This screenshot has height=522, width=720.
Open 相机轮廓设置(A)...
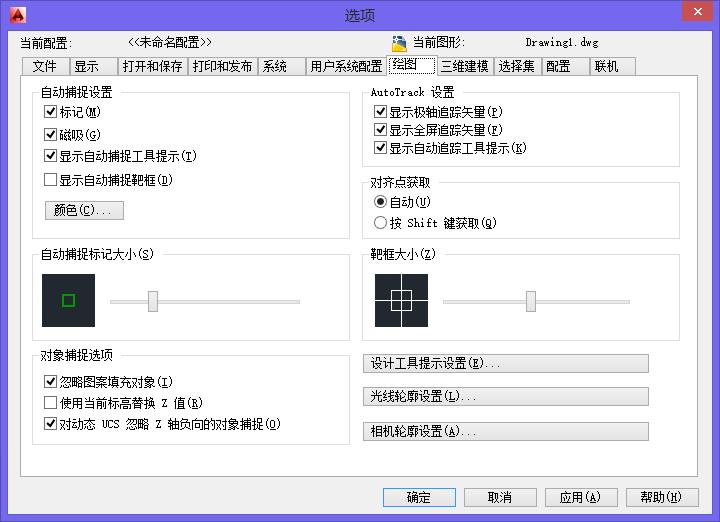click(506, 432)
